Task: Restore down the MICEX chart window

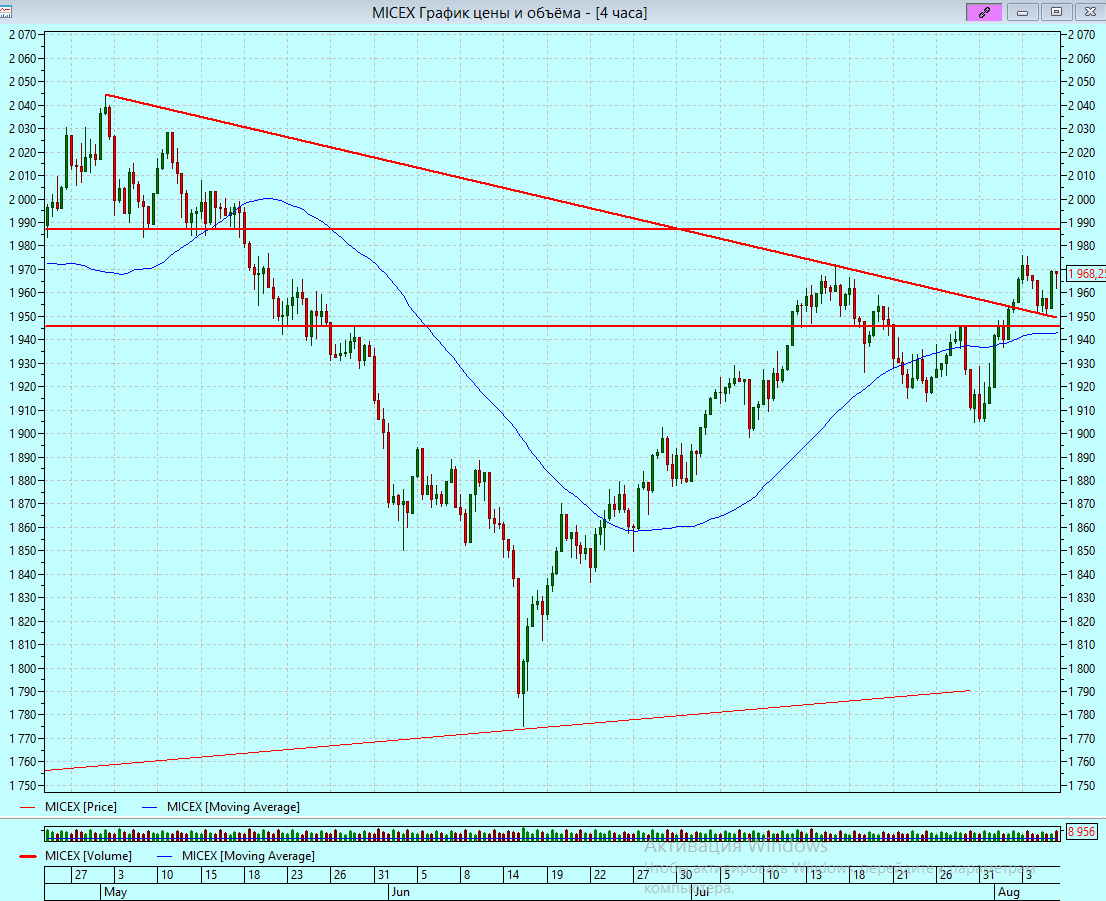Action: [1056, 12]
